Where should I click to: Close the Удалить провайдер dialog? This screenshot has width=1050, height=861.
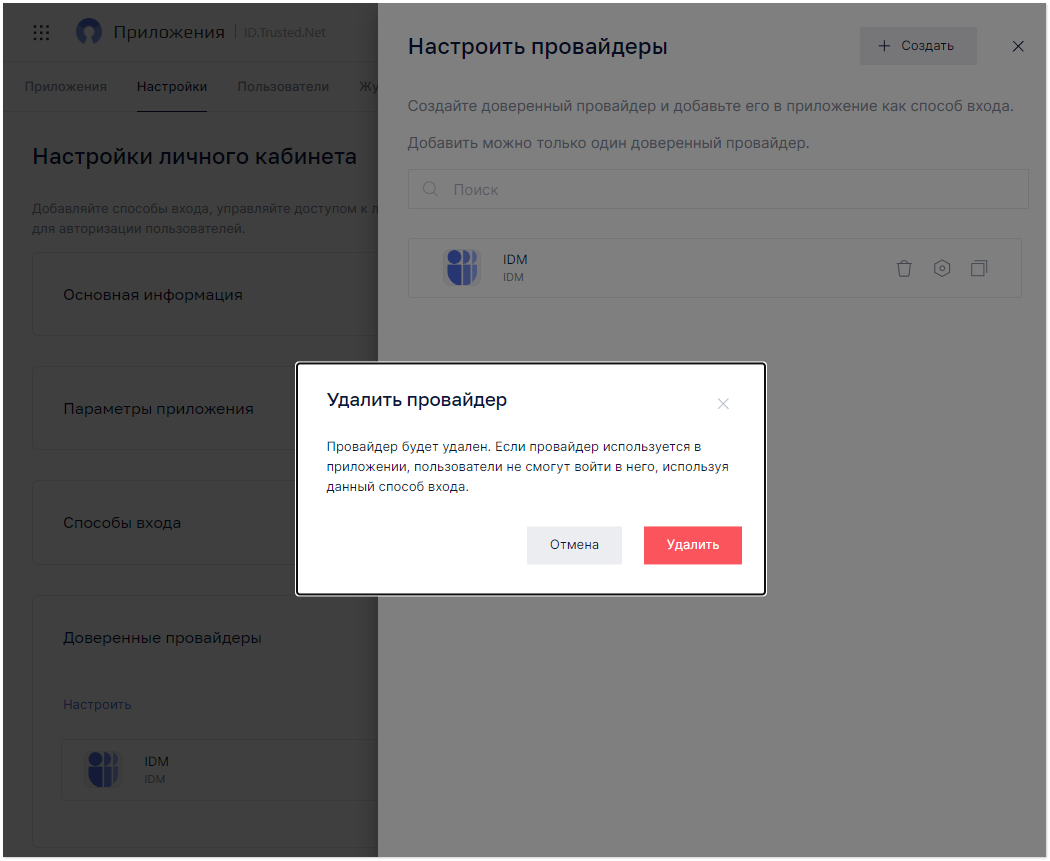723,404
